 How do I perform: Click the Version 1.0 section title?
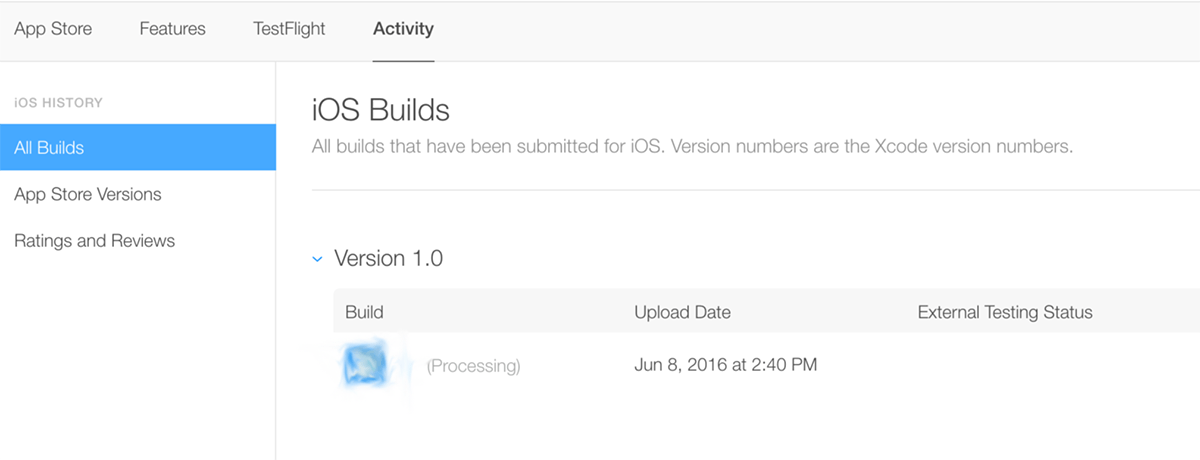pyautogui.click(x=388, y=259)
